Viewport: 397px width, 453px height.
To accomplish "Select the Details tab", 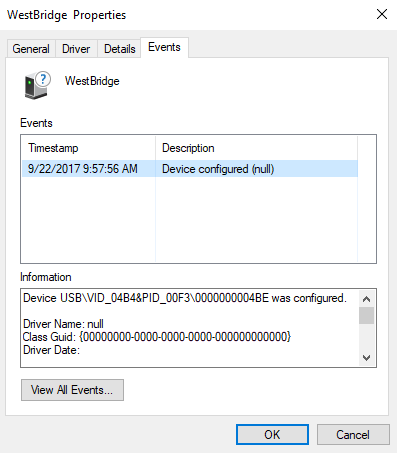I will pos(119,49).
